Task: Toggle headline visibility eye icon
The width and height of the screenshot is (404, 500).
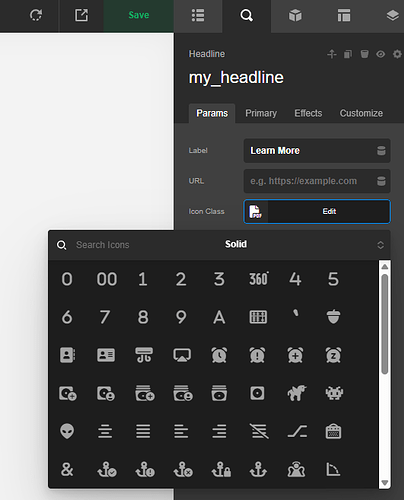Action: coord(381,54)
